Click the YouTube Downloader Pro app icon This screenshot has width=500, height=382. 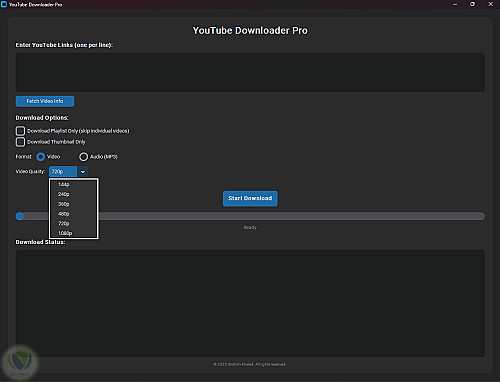tap(4, 4)
